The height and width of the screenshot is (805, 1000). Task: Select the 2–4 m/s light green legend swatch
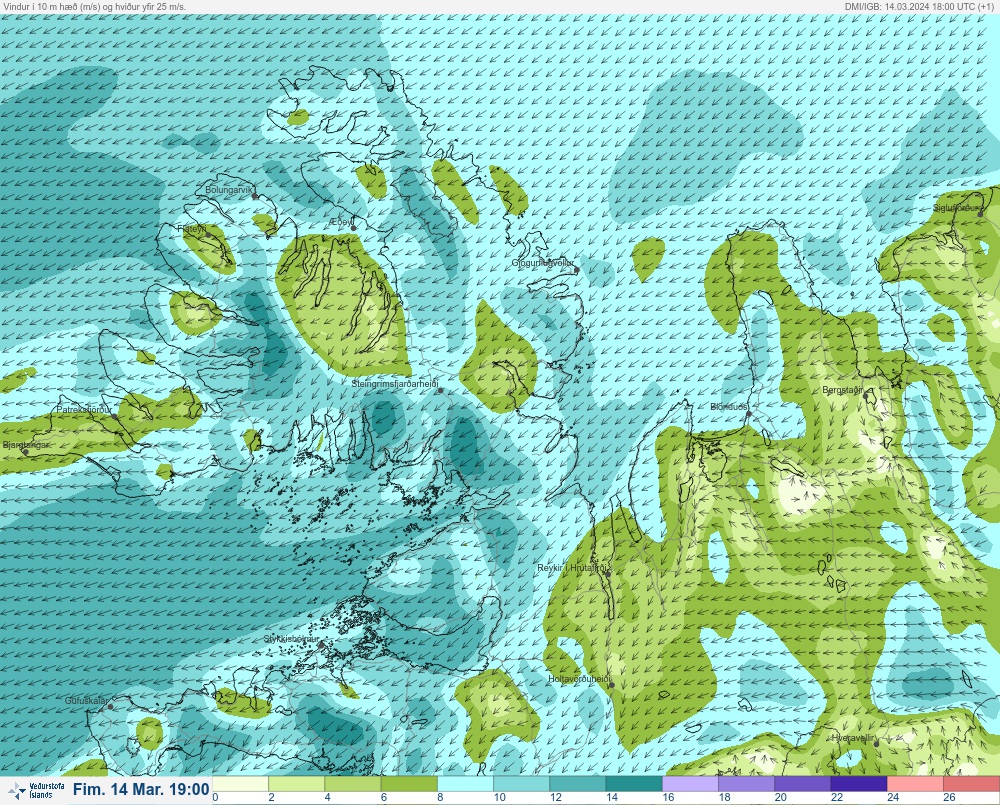[x=297, y=783]
